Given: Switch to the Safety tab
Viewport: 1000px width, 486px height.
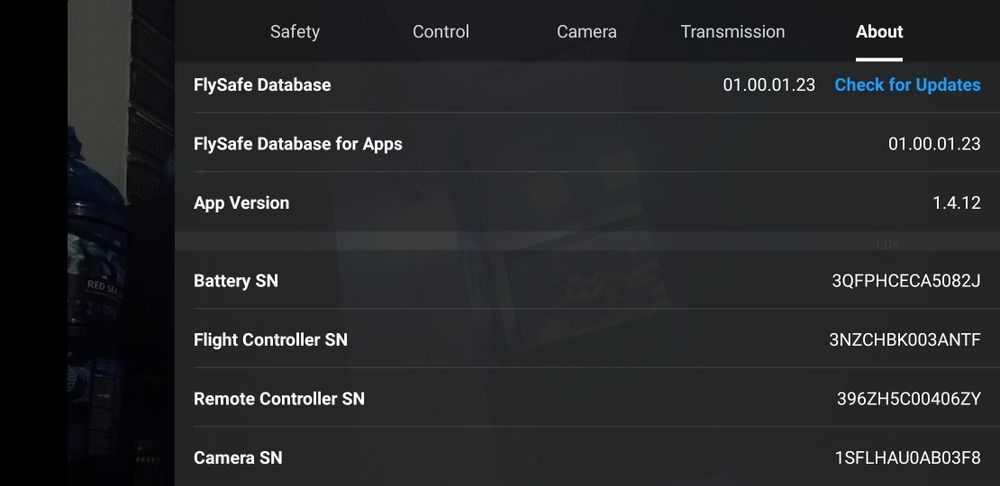Looking at the screenshot, I should coord(295,32).
